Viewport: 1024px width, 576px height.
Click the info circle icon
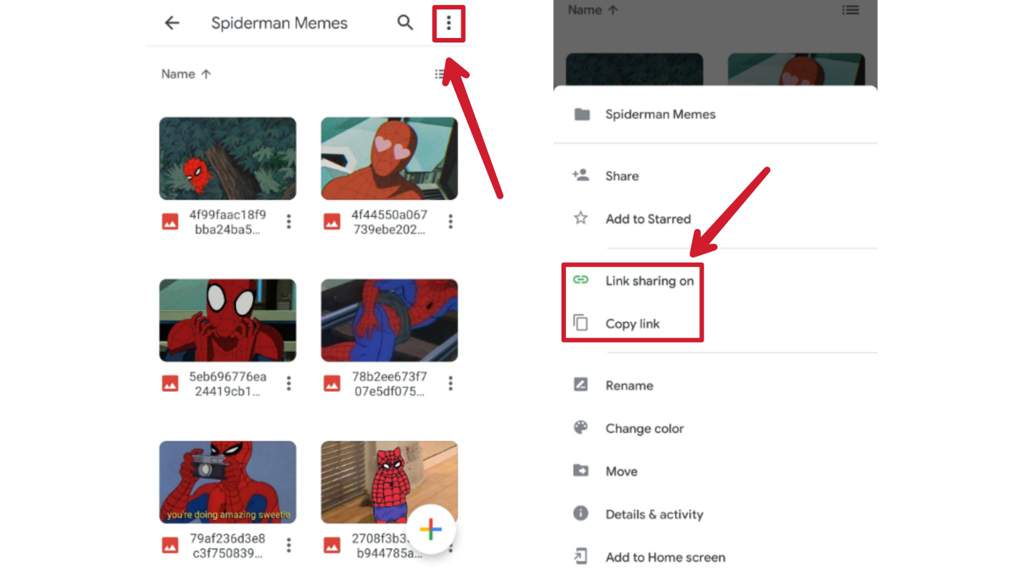coord(581,513)
